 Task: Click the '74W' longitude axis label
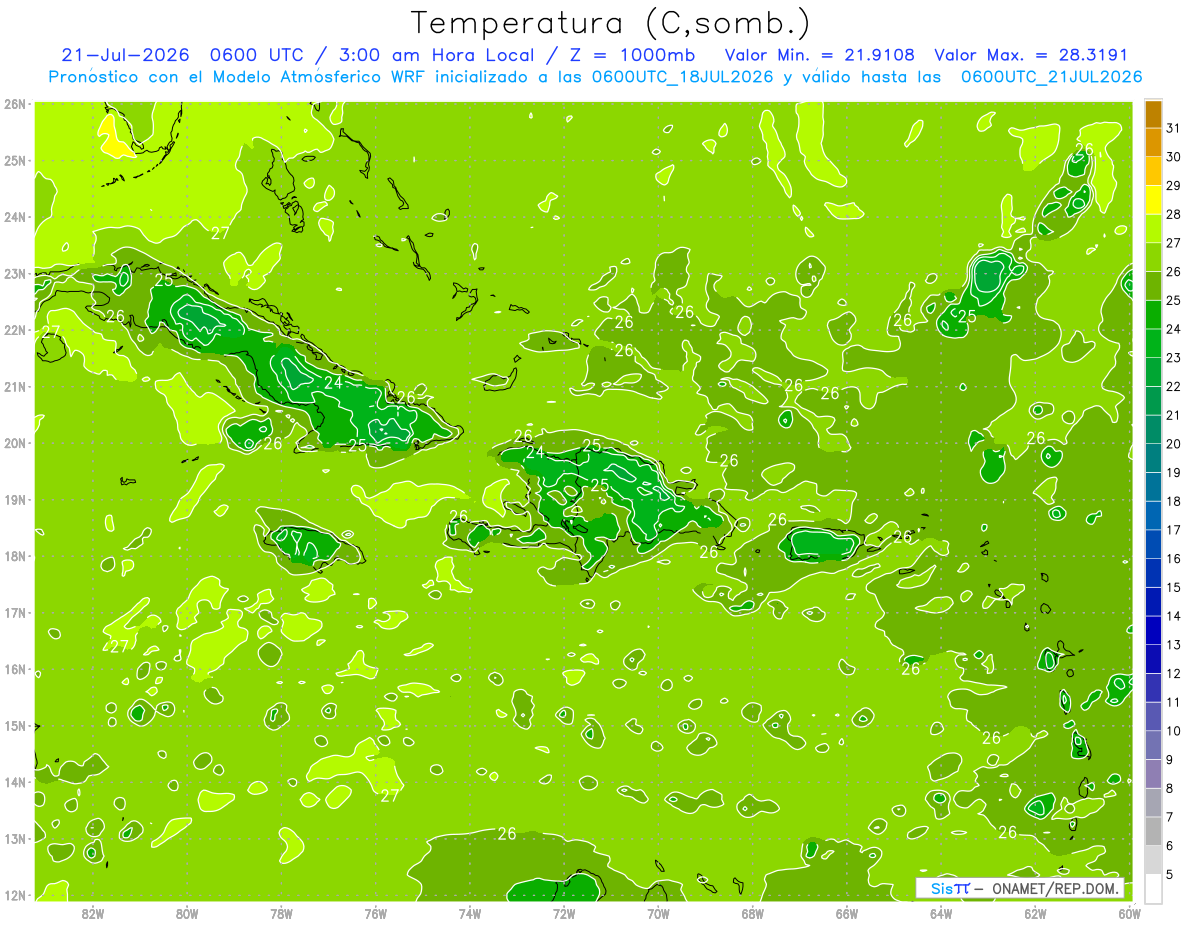pyautogui.click(x=470, y=913)
